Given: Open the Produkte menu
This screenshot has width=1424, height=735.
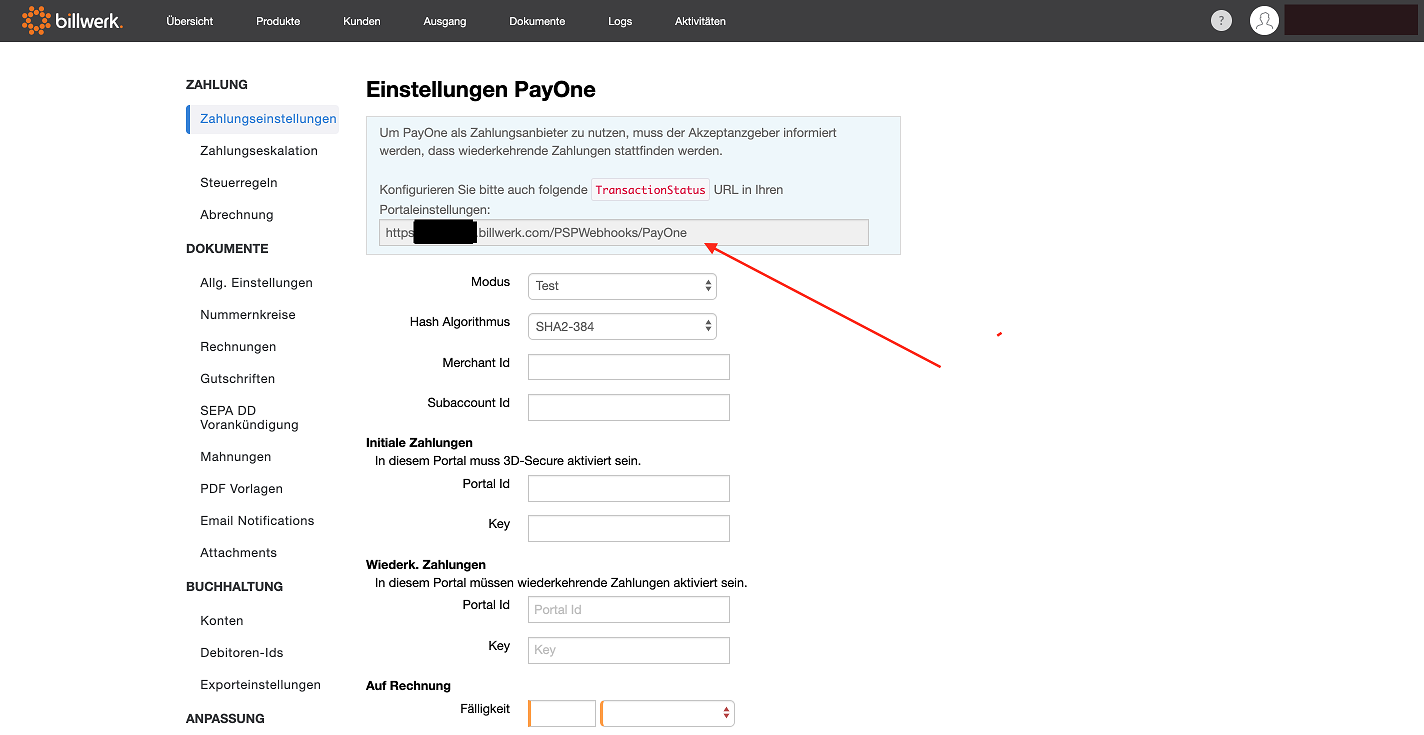Looking at the screenshot, I should [x=278, y=21].
